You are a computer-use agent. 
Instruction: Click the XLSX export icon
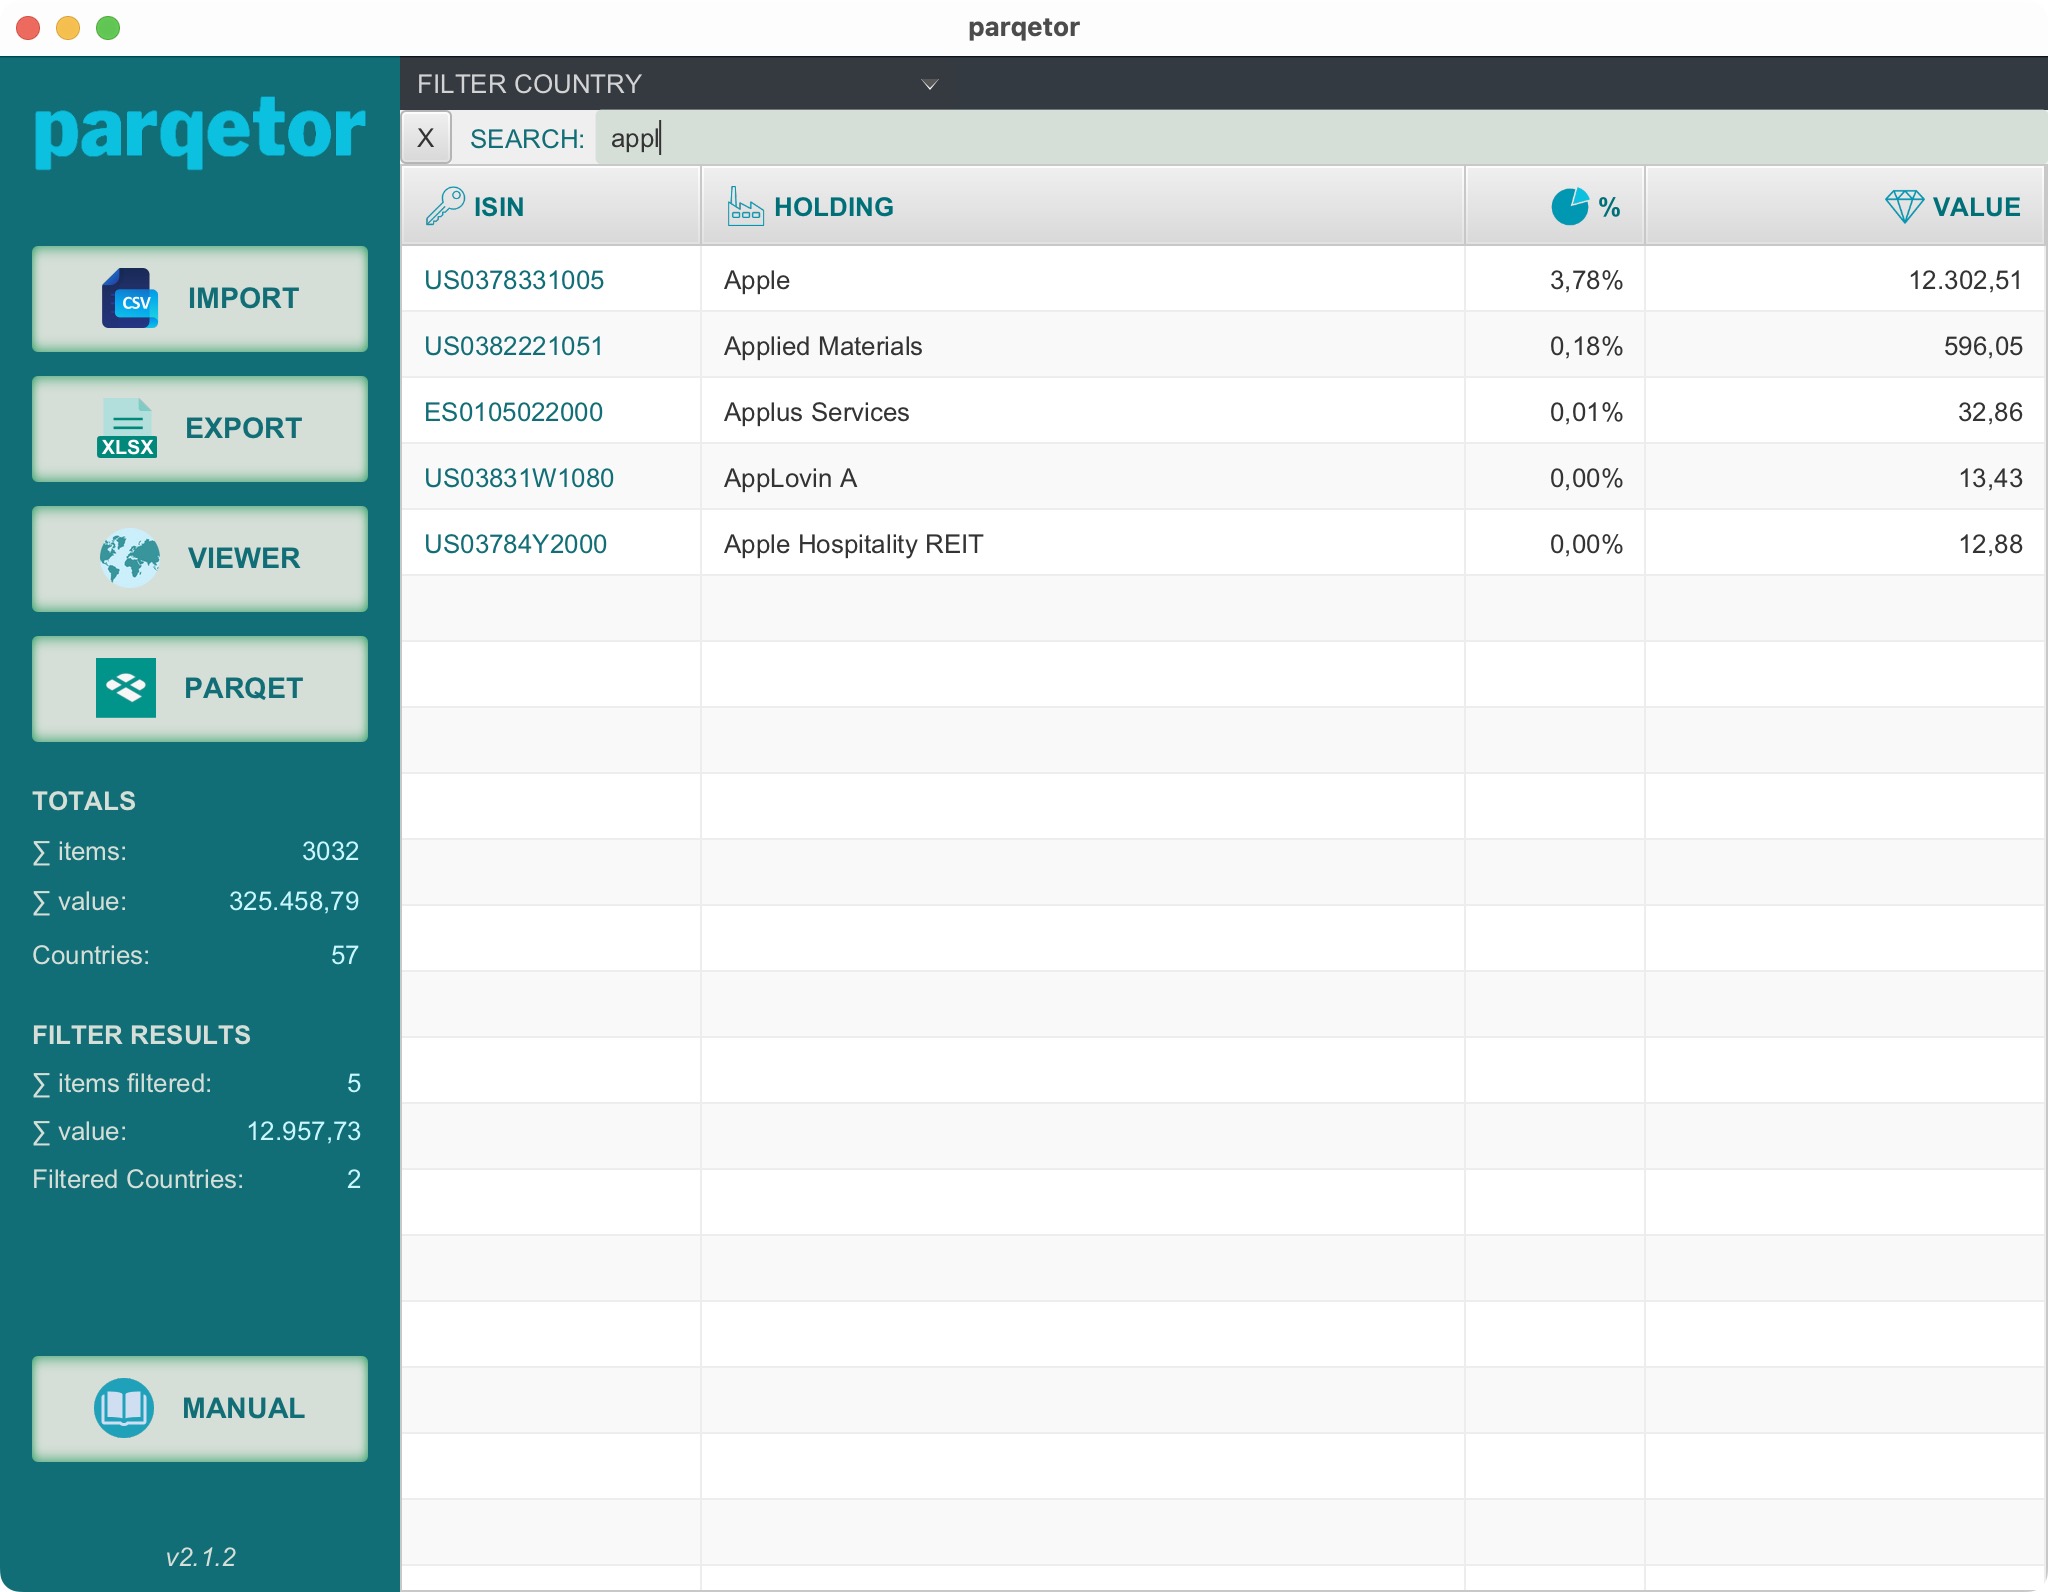pyautogui.click(x=127, y=428)
